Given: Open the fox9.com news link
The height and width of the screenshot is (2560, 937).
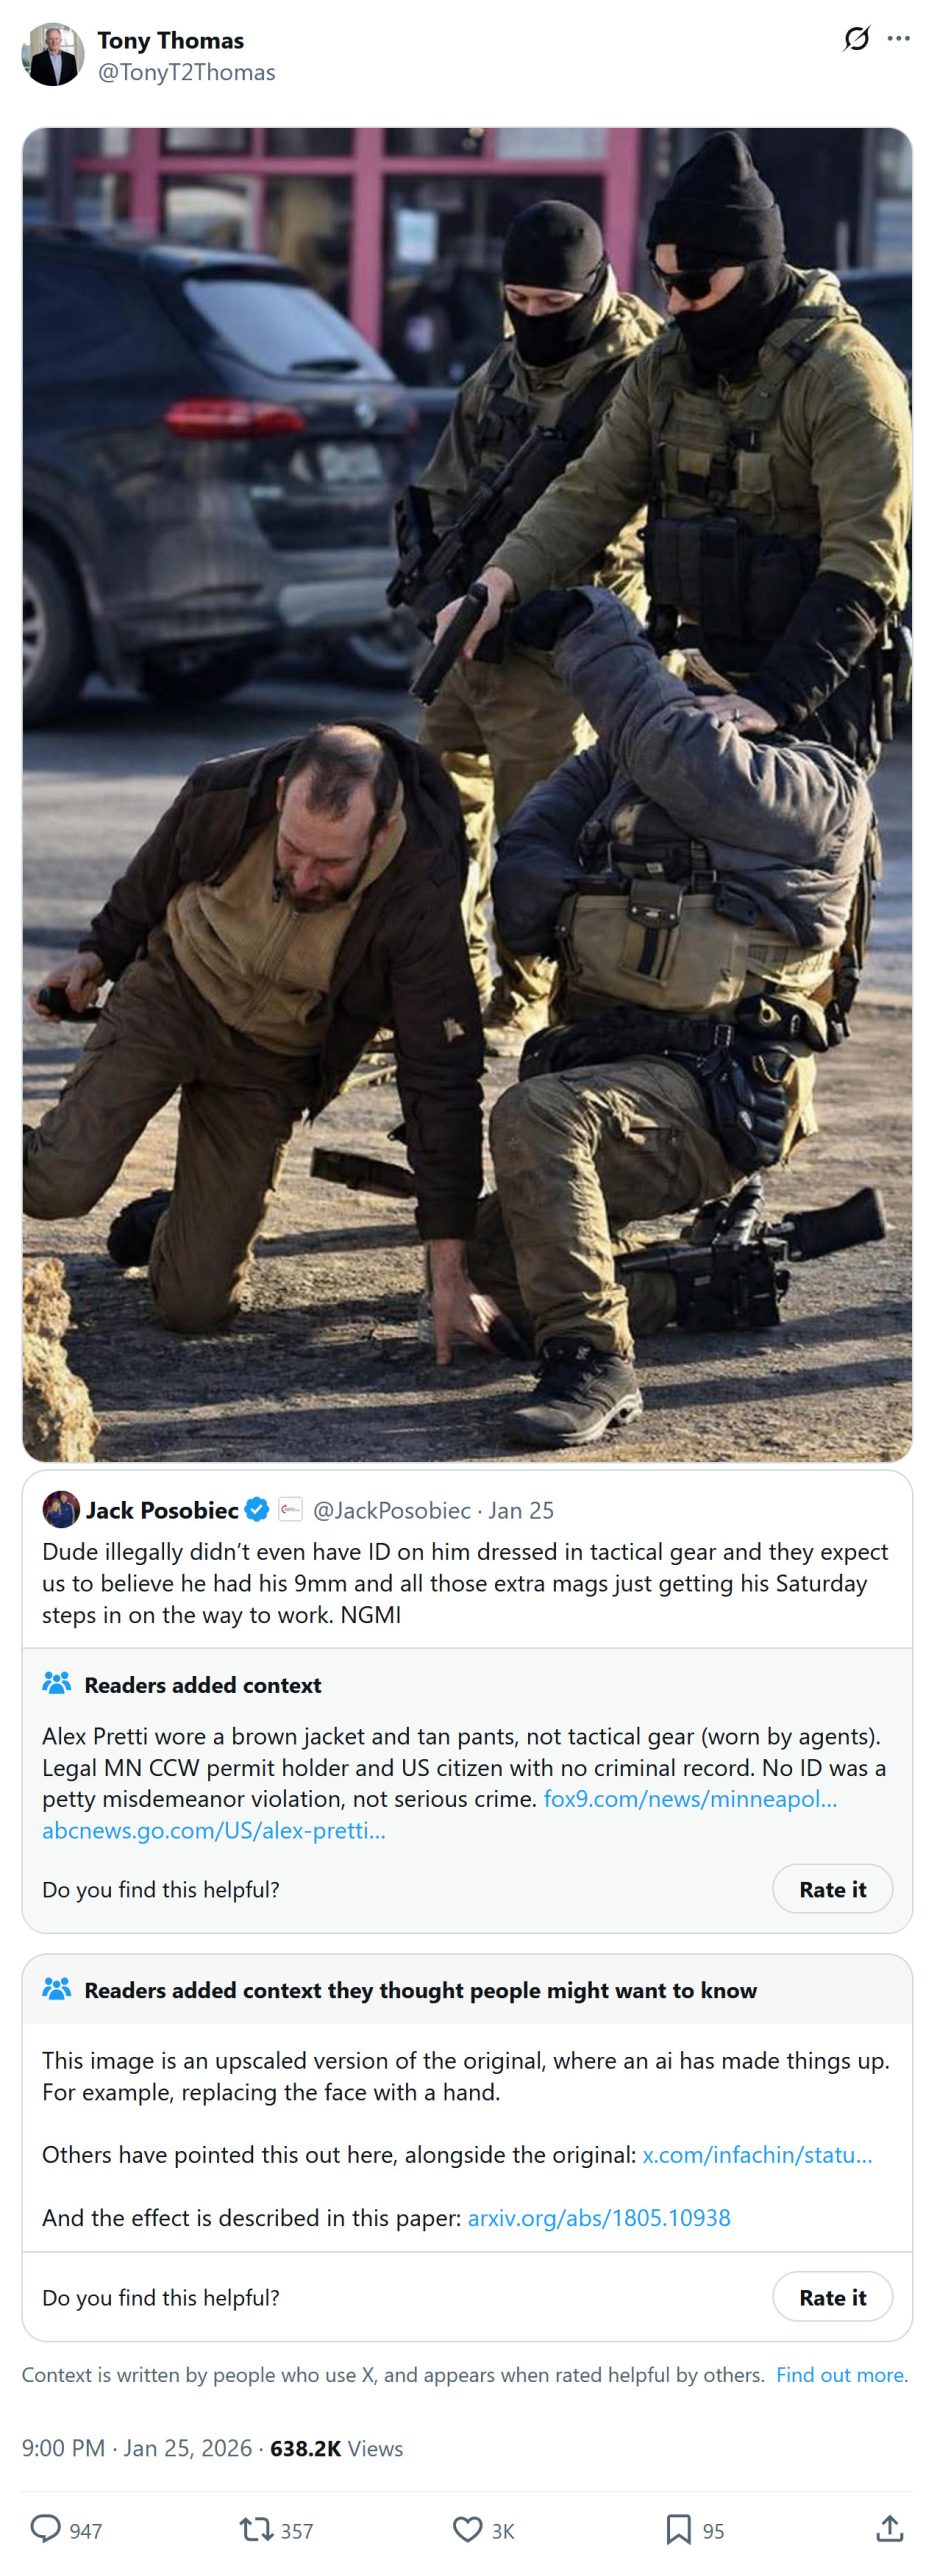Looking at the screenshot, I should [x=690, y=1799].
